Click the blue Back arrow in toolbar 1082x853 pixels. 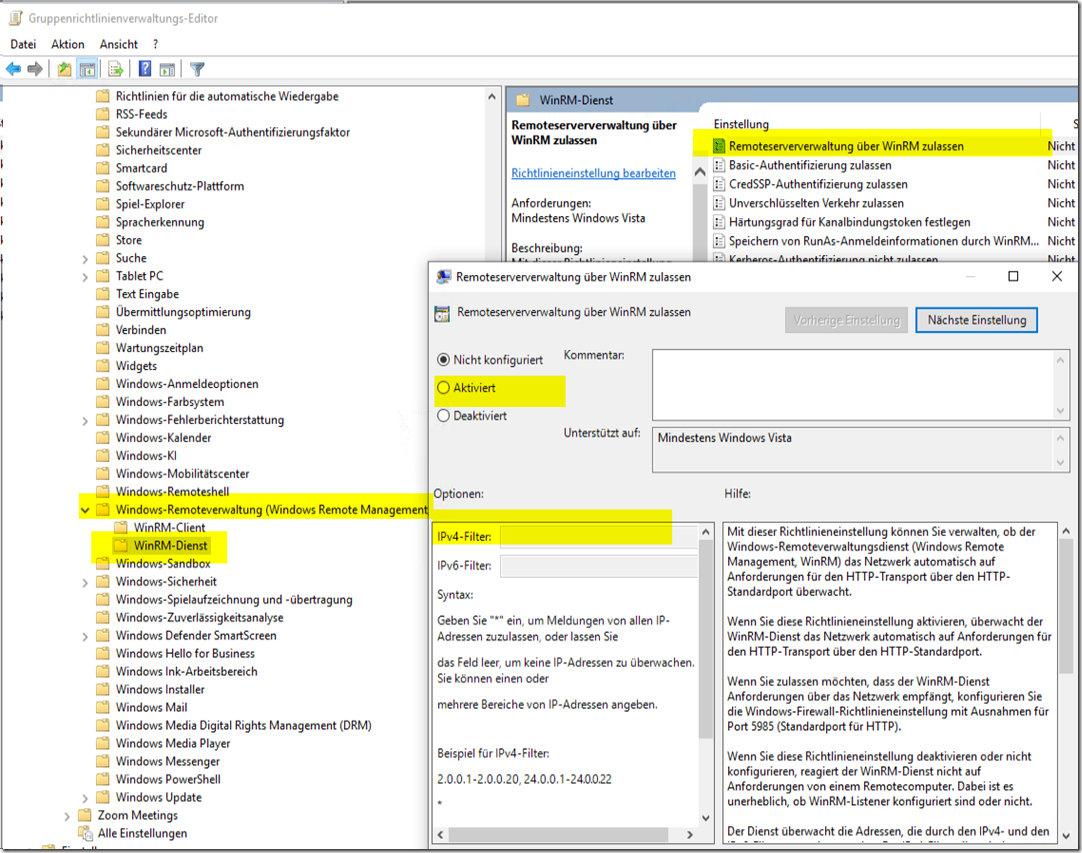click(13, 69)
